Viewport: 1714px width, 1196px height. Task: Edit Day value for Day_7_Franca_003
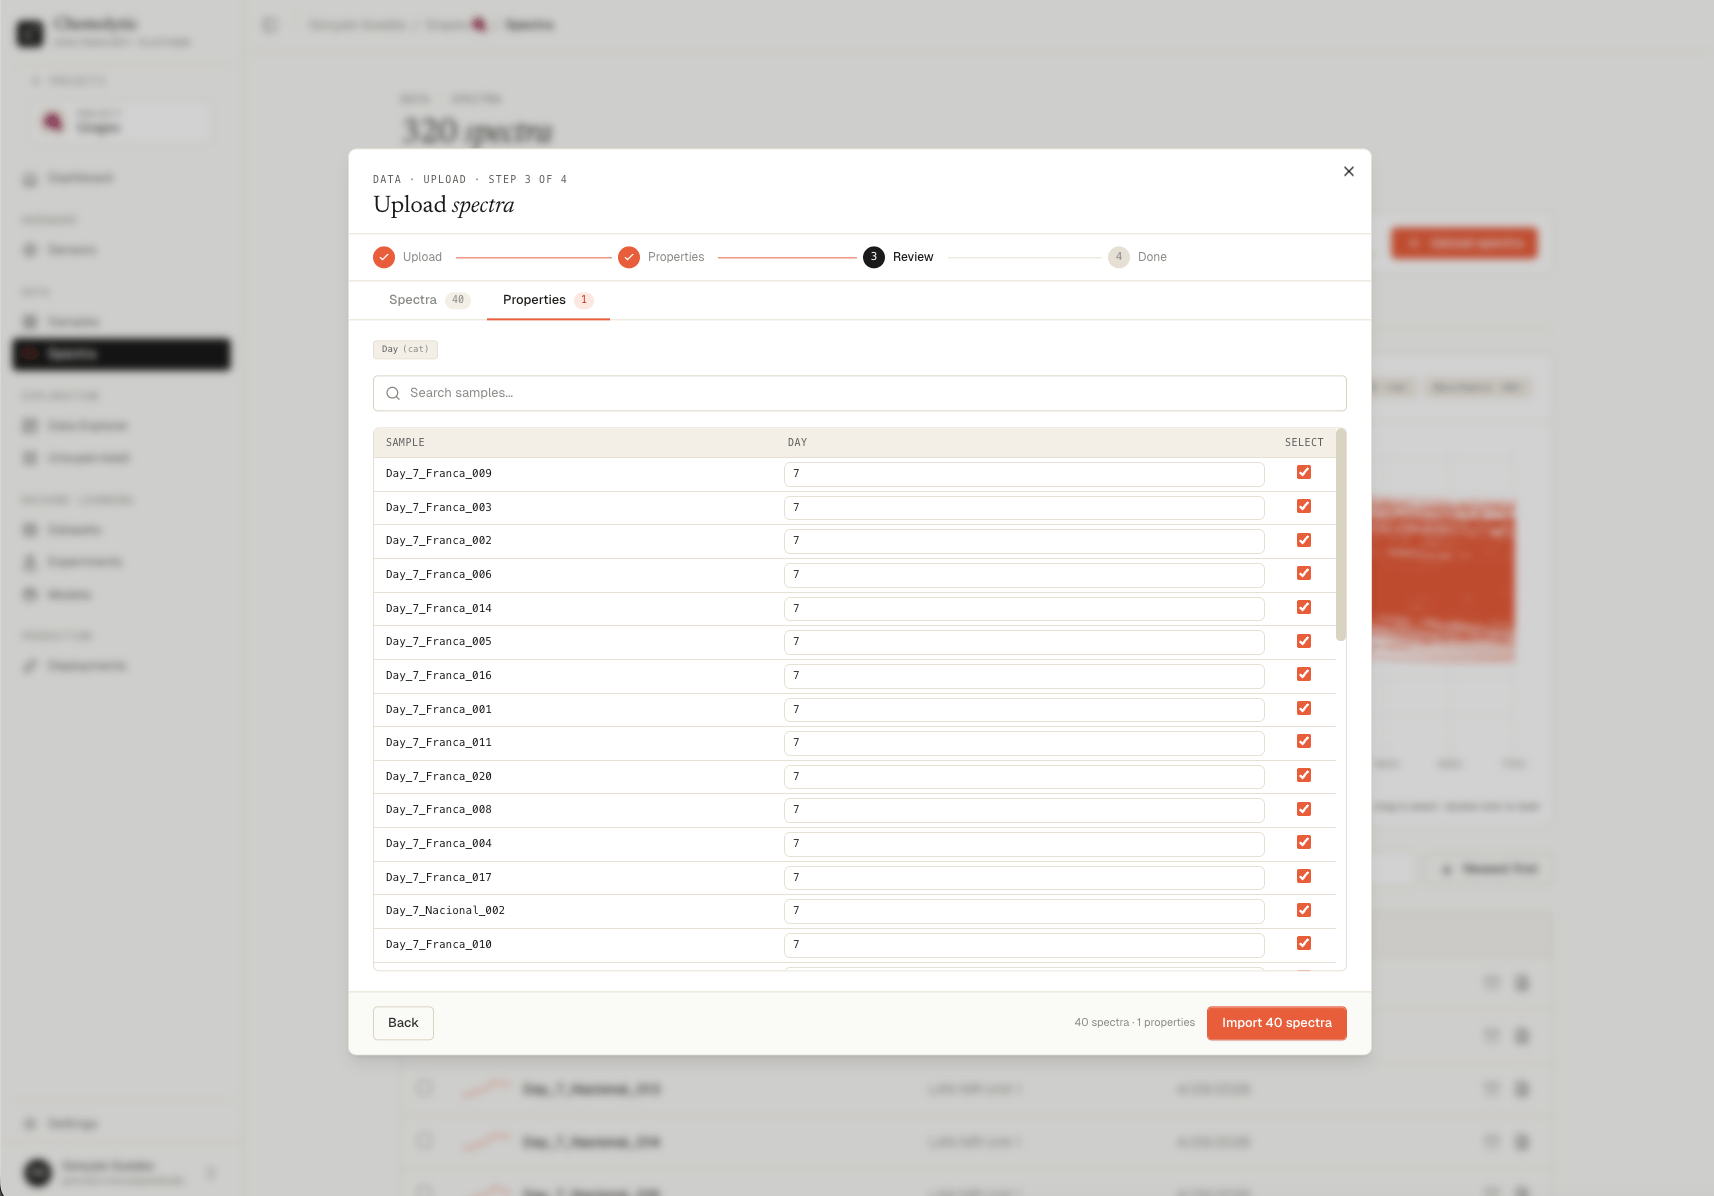(x=1024, y=508)
